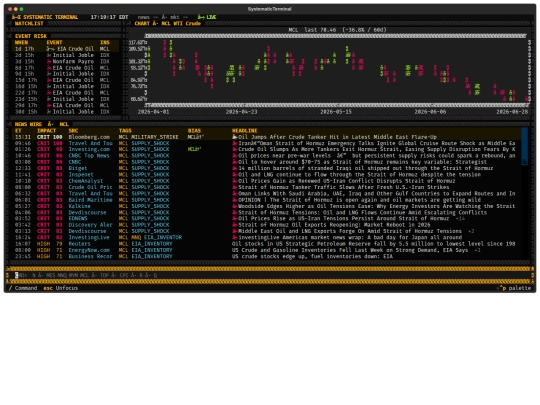Click the red icon on the 15d 17h EIA Crude Oil row

(49, 80)
